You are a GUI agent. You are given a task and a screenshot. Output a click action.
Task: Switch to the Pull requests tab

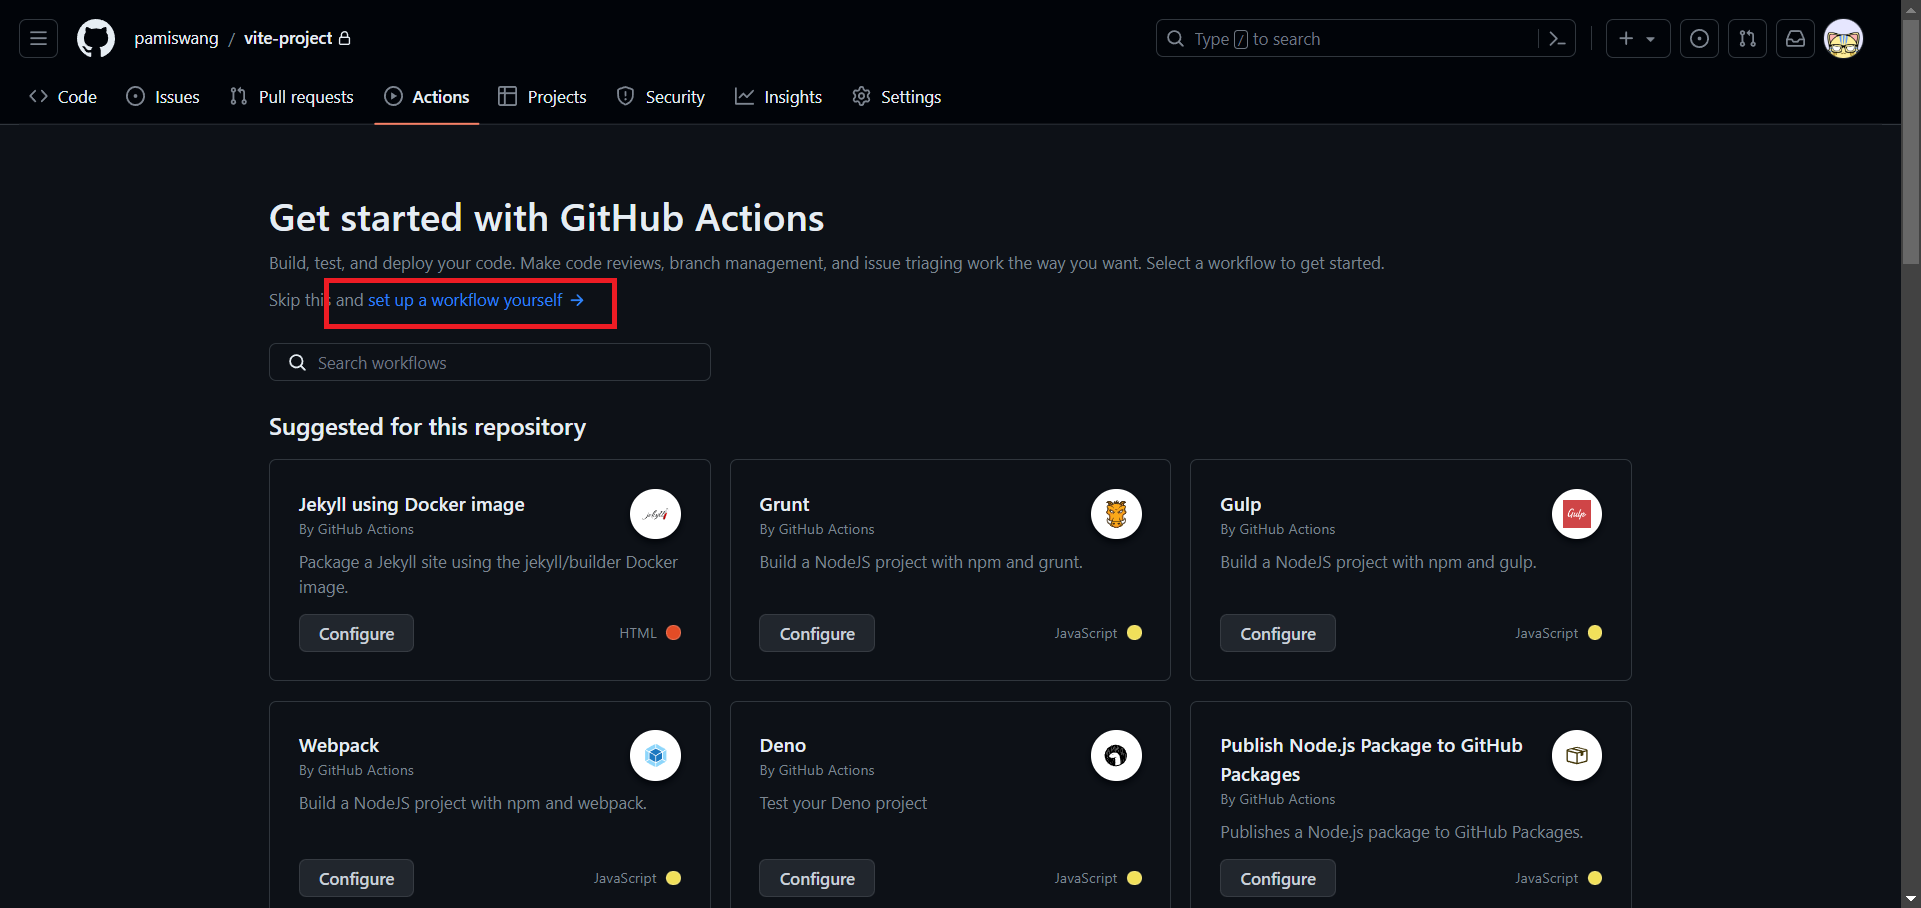pyautogui.click(x=291, y=97)
